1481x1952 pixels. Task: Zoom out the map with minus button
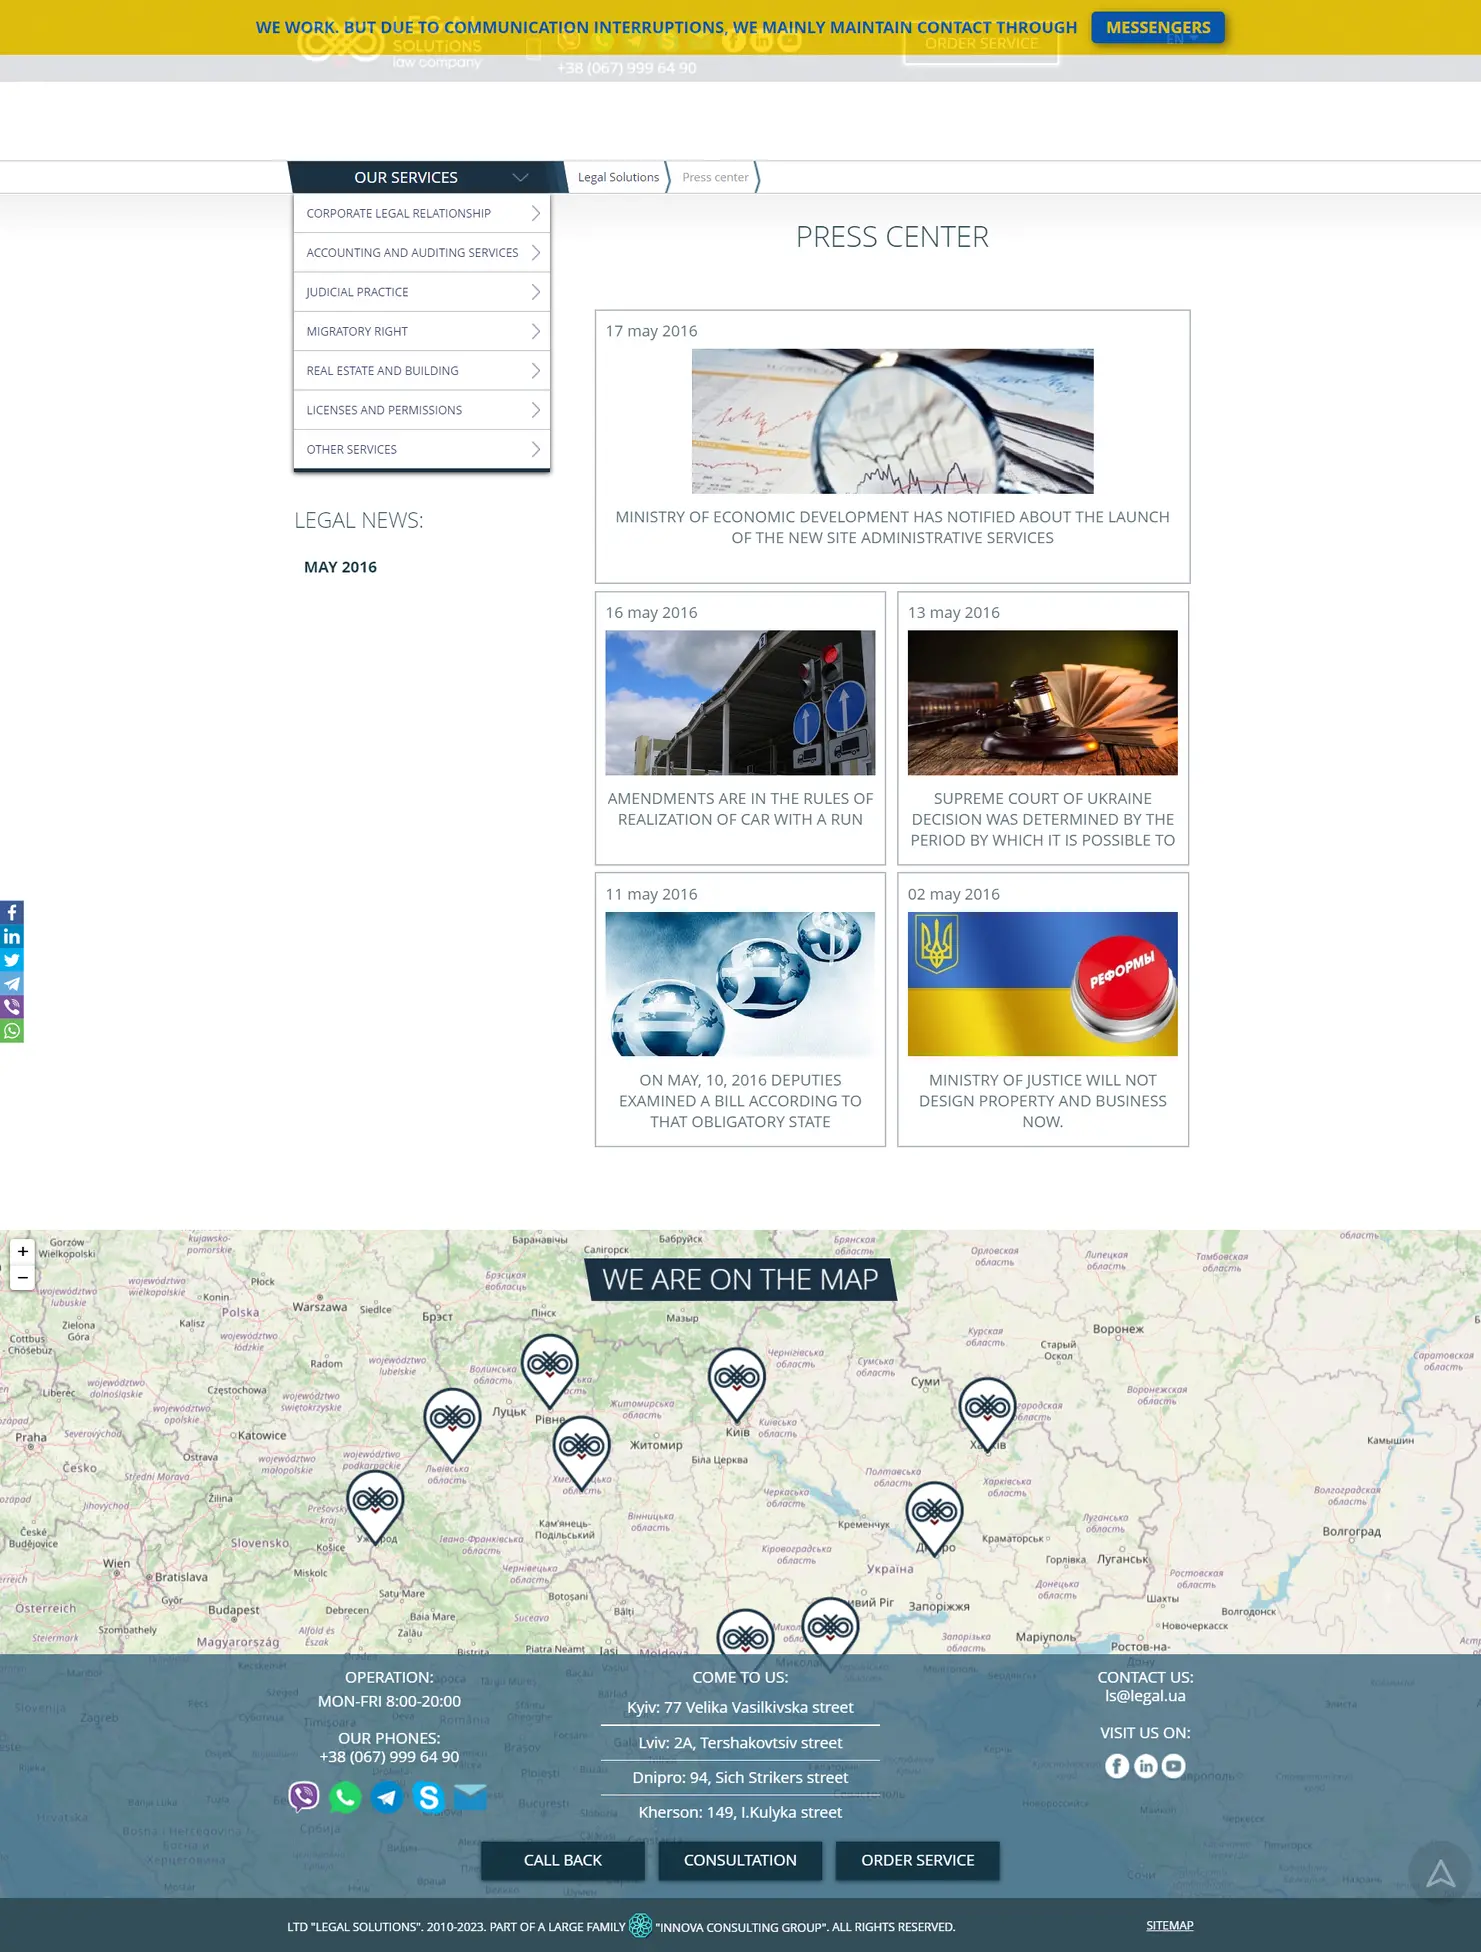[22, 1277]
